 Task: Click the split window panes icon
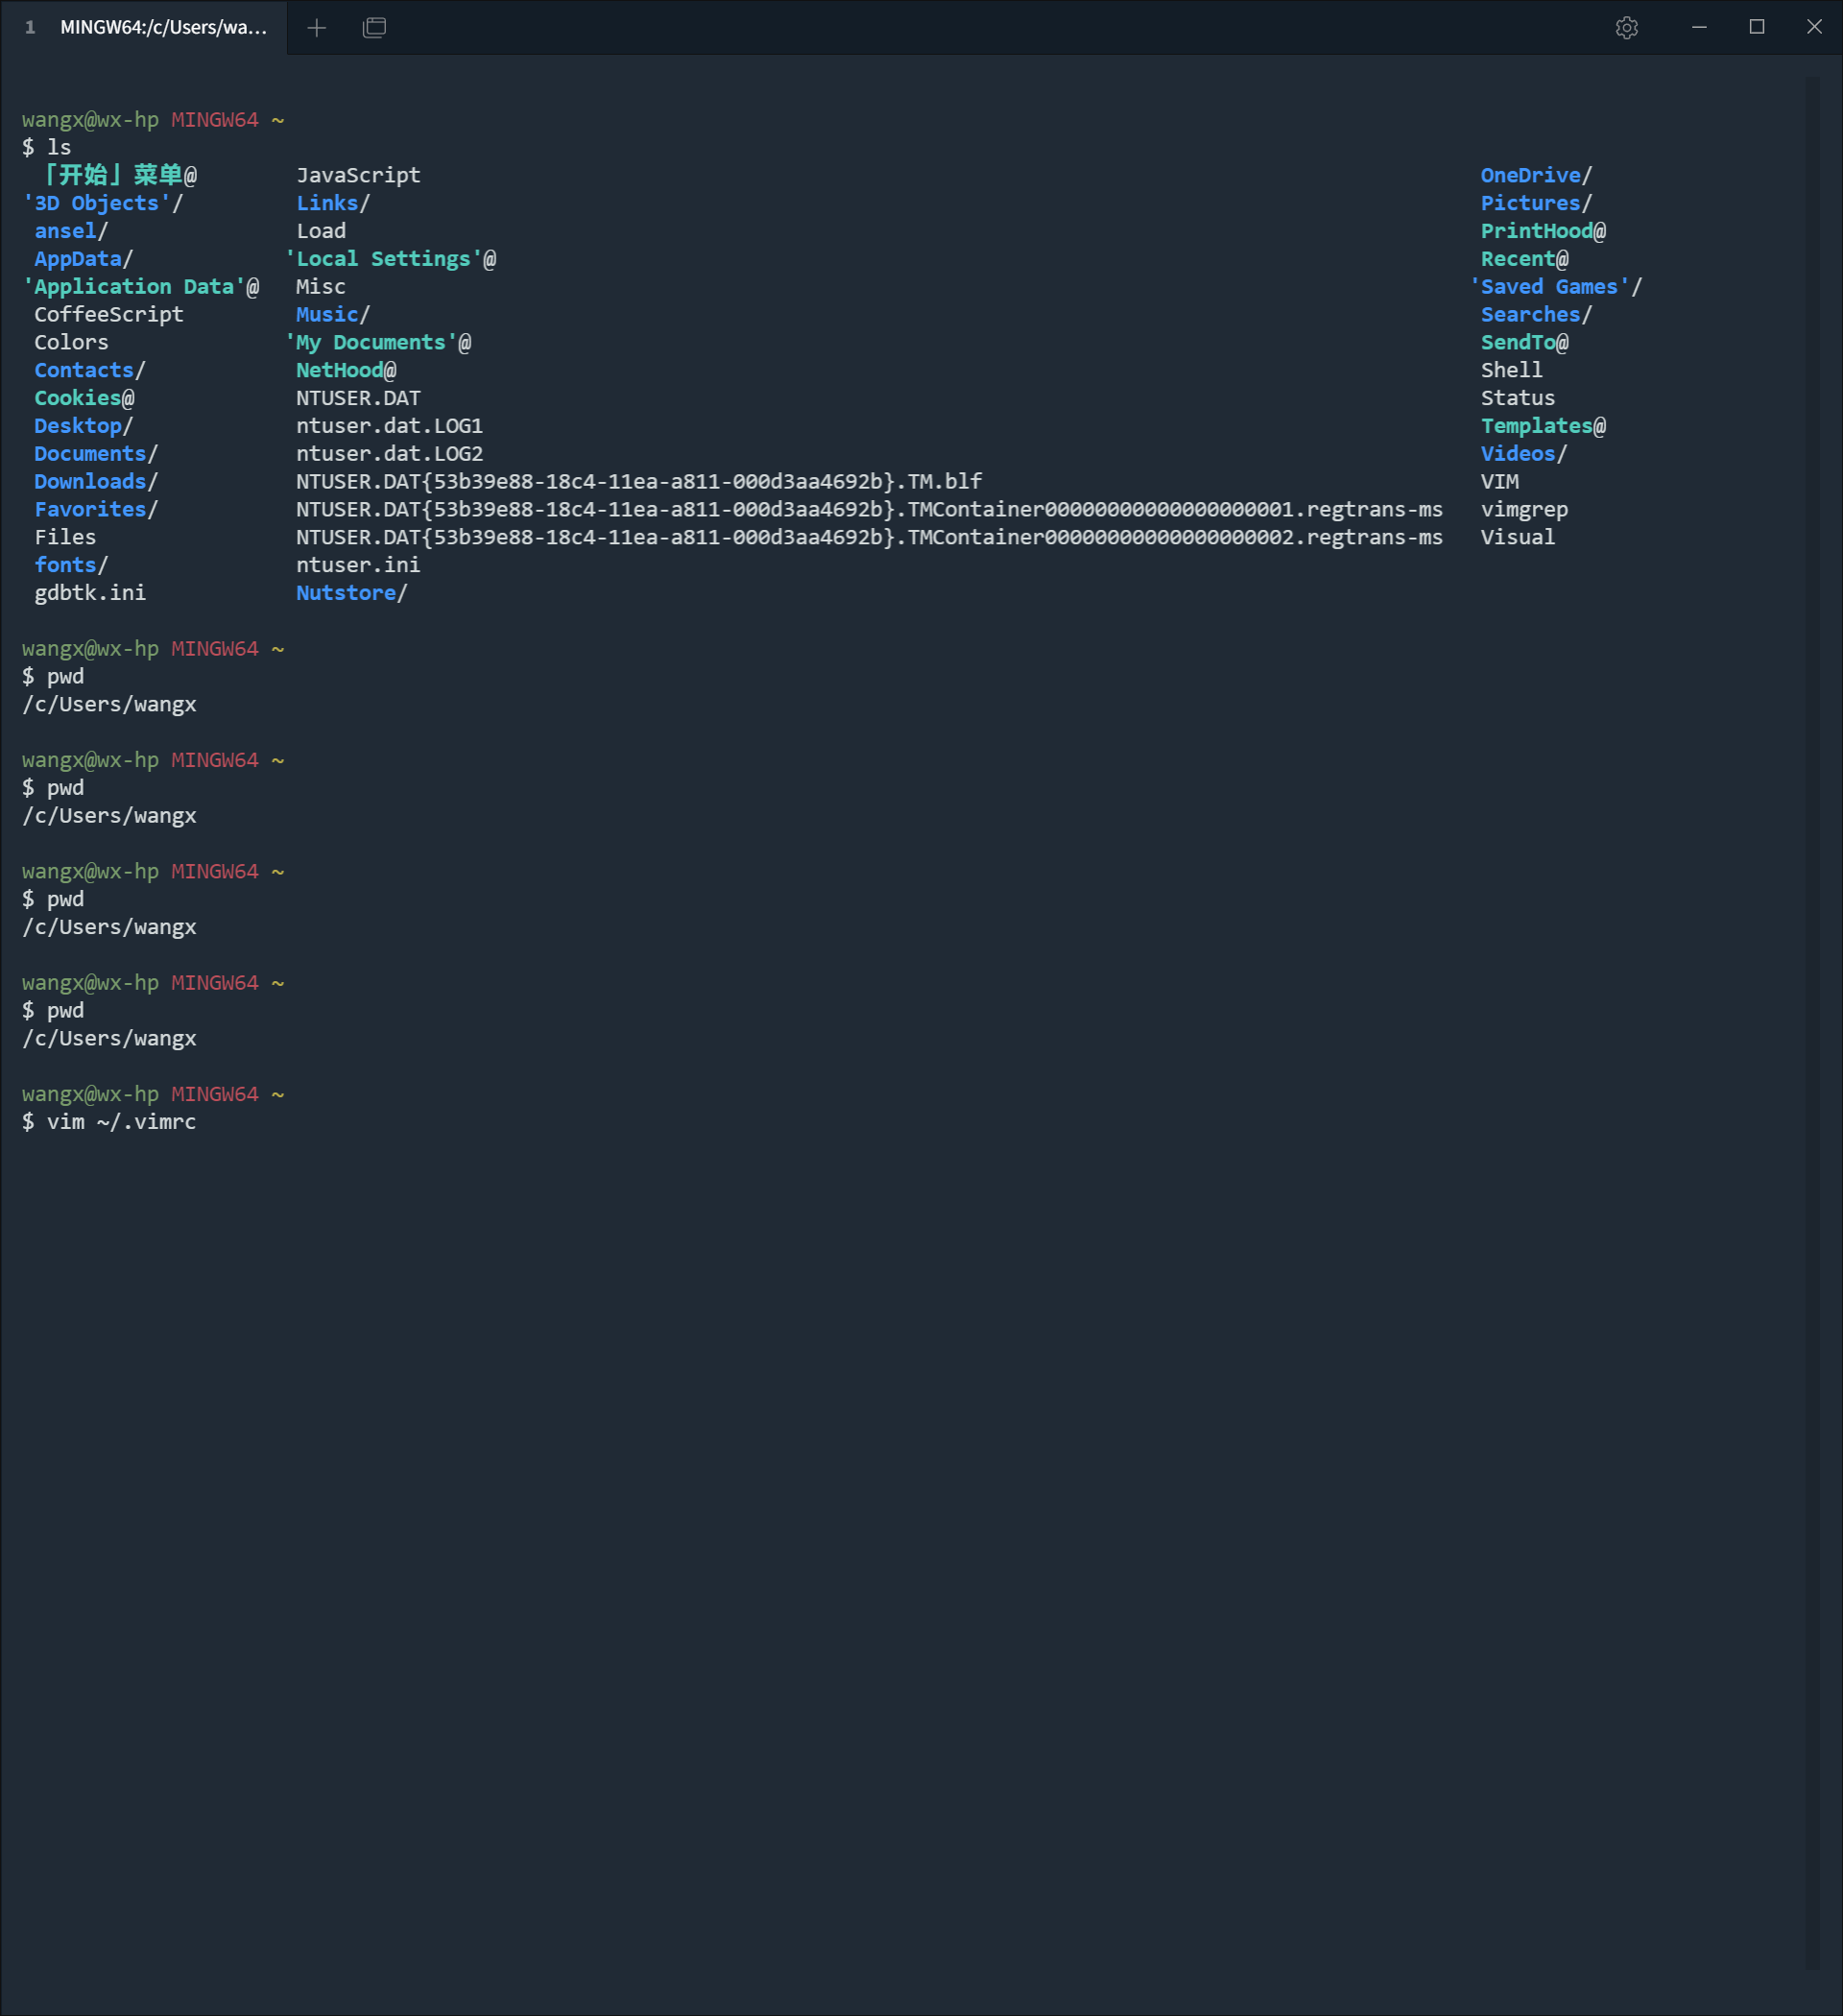[374, 28]
